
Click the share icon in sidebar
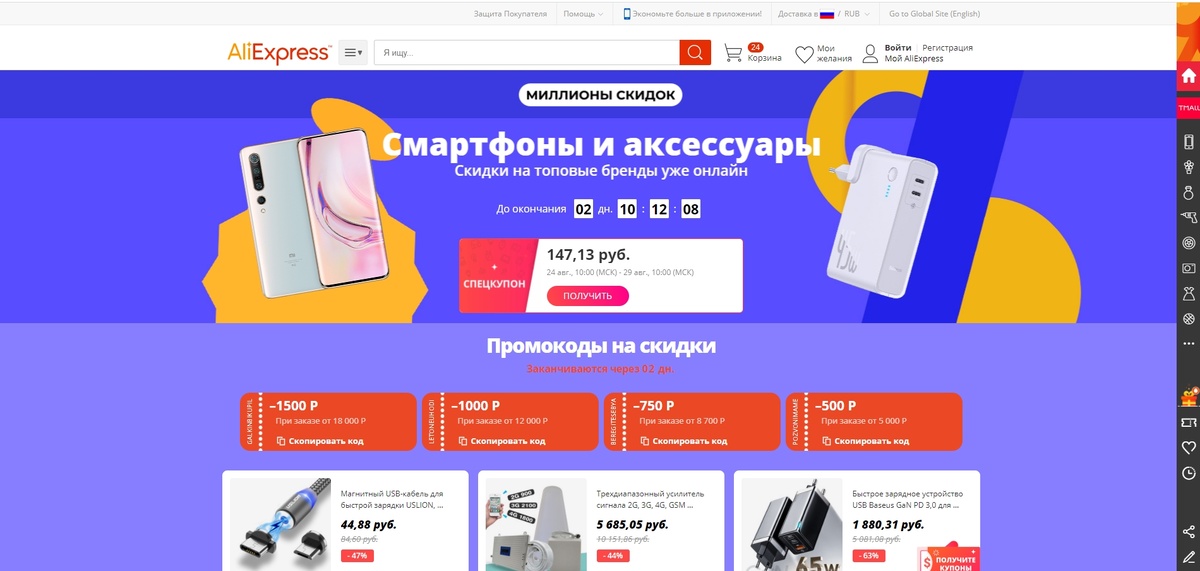point(1188,532)
